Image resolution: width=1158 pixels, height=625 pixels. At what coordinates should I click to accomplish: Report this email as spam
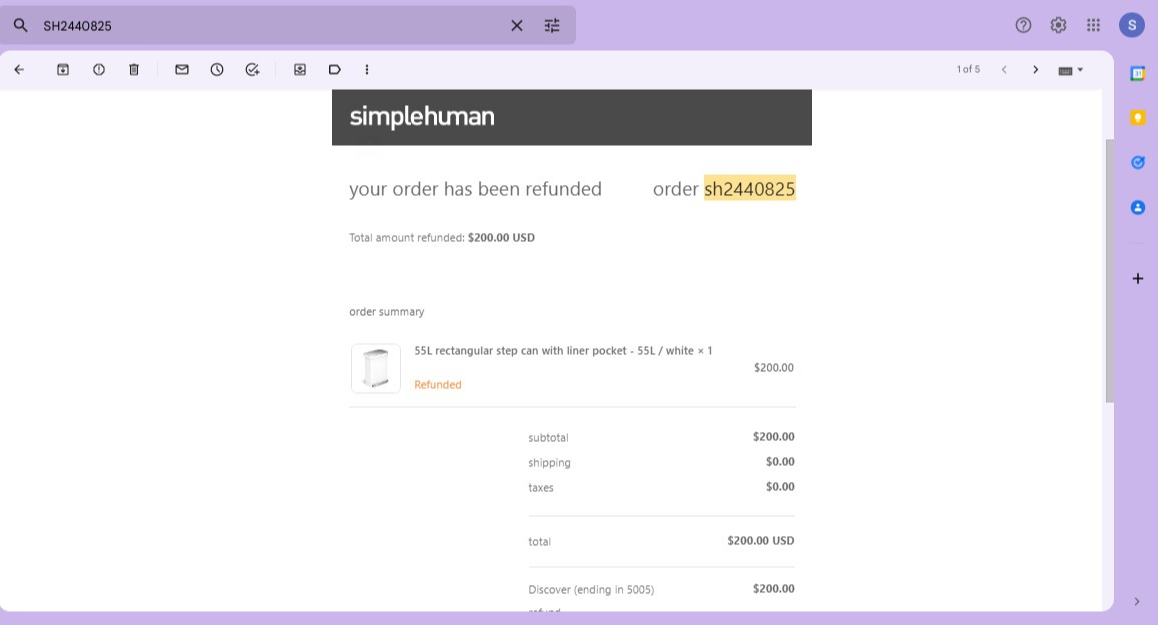98,69
